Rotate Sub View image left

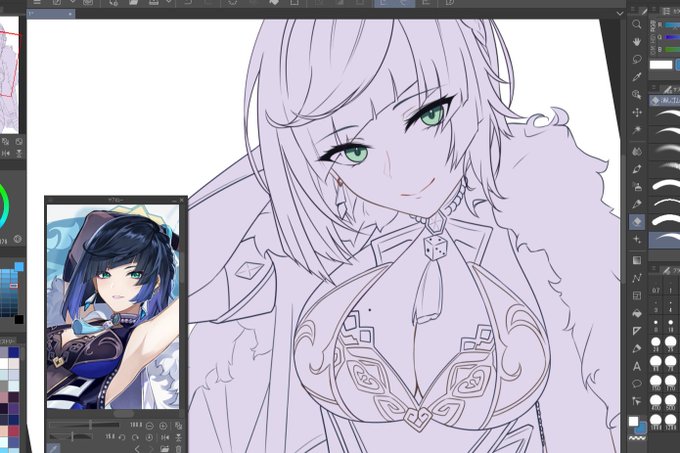tap(122, 437)
